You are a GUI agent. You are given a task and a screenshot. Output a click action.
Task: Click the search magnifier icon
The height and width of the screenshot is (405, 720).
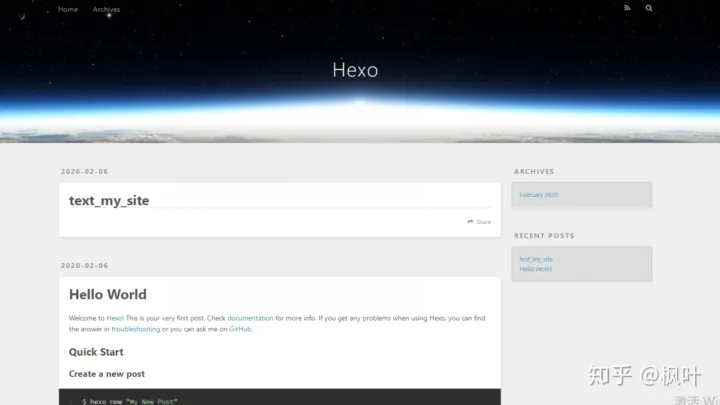[x=648, y=8]
